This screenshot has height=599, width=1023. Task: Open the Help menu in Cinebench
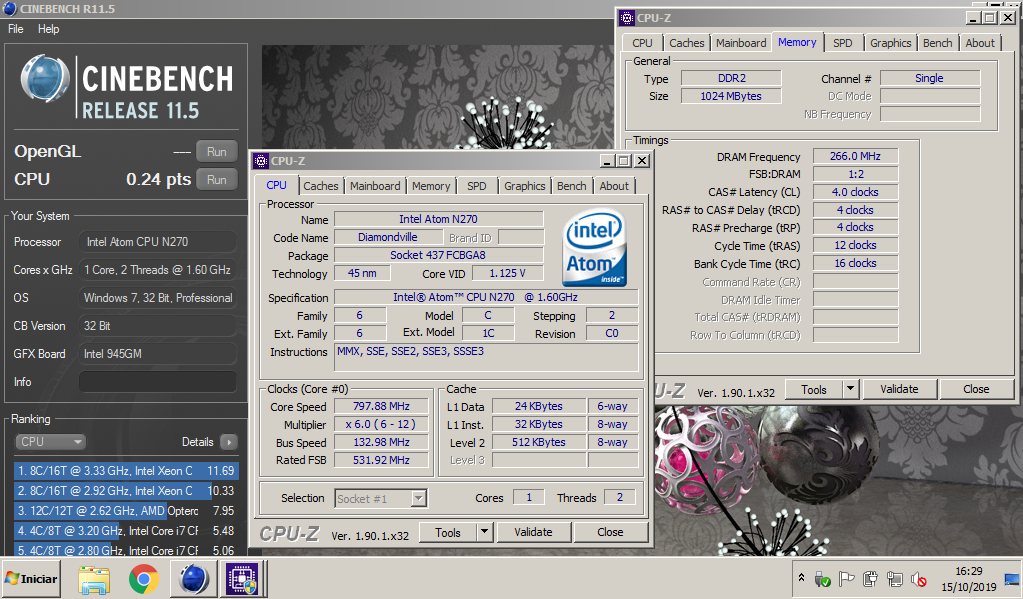tap(48, 29)
